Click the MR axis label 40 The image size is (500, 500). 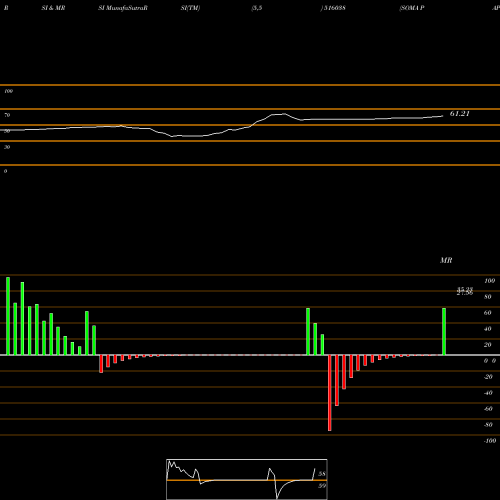[488, 329]
